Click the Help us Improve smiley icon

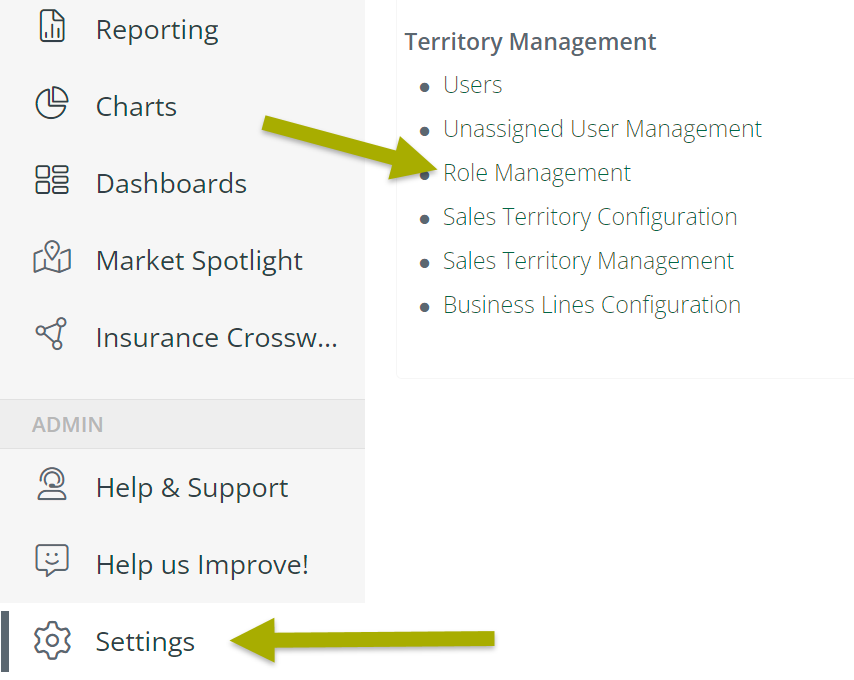pyautogui.click(x=52, y=560)
